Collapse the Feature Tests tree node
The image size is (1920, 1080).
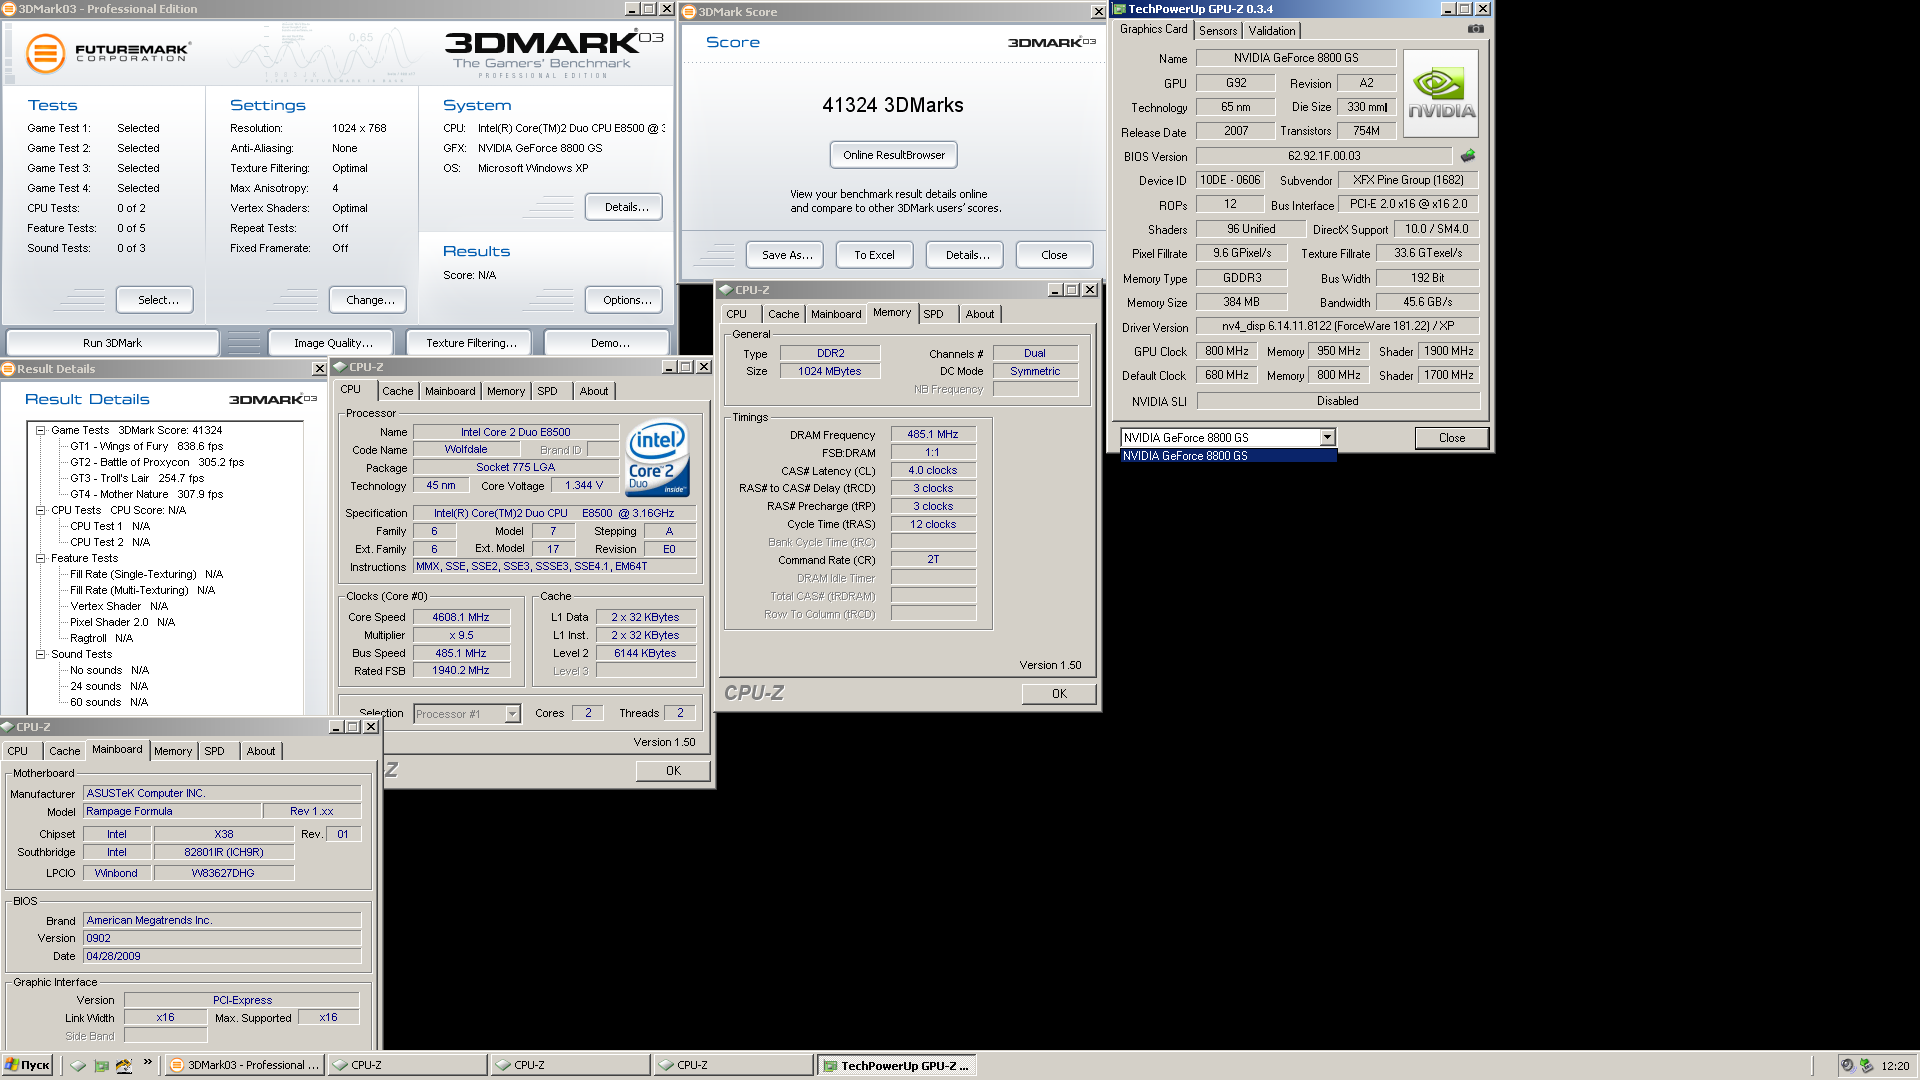click(x=41, y=558)
